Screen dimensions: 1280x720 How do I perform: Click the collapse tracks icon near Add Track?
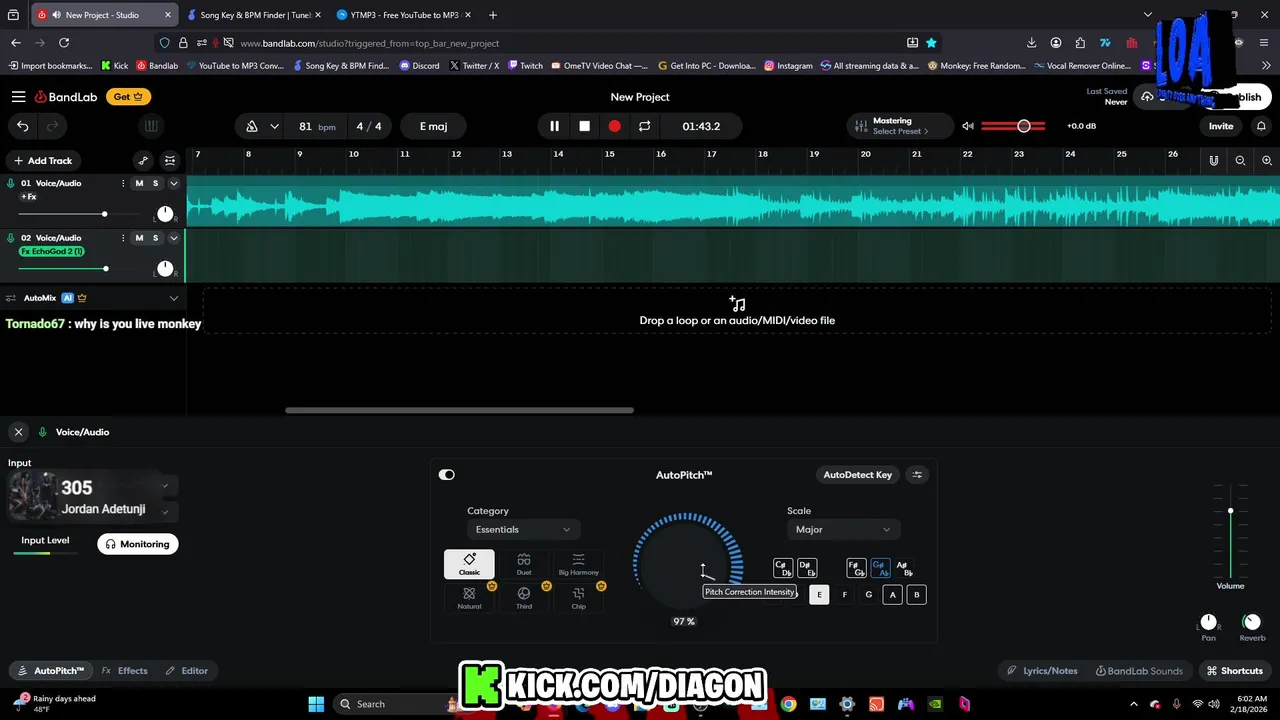(x=170, y=160)
